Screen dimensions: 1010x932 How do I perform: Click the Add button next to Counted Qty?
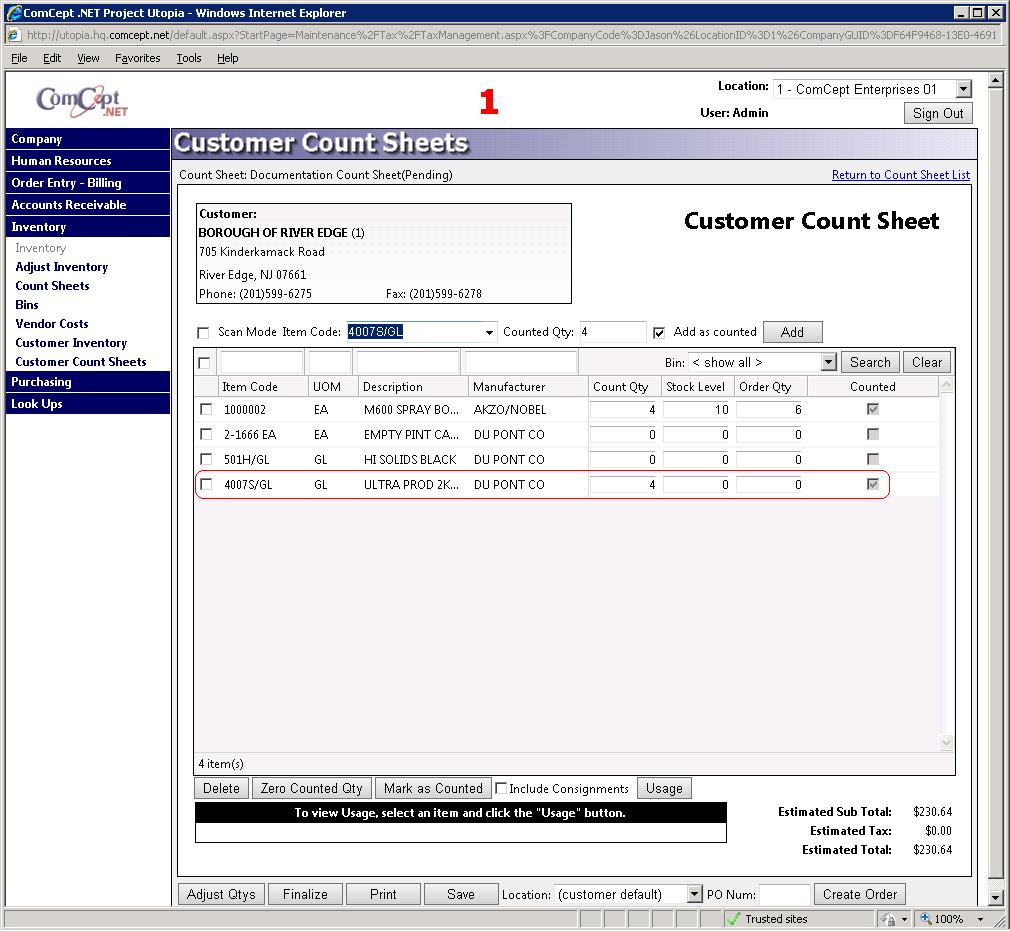[793, 332]
